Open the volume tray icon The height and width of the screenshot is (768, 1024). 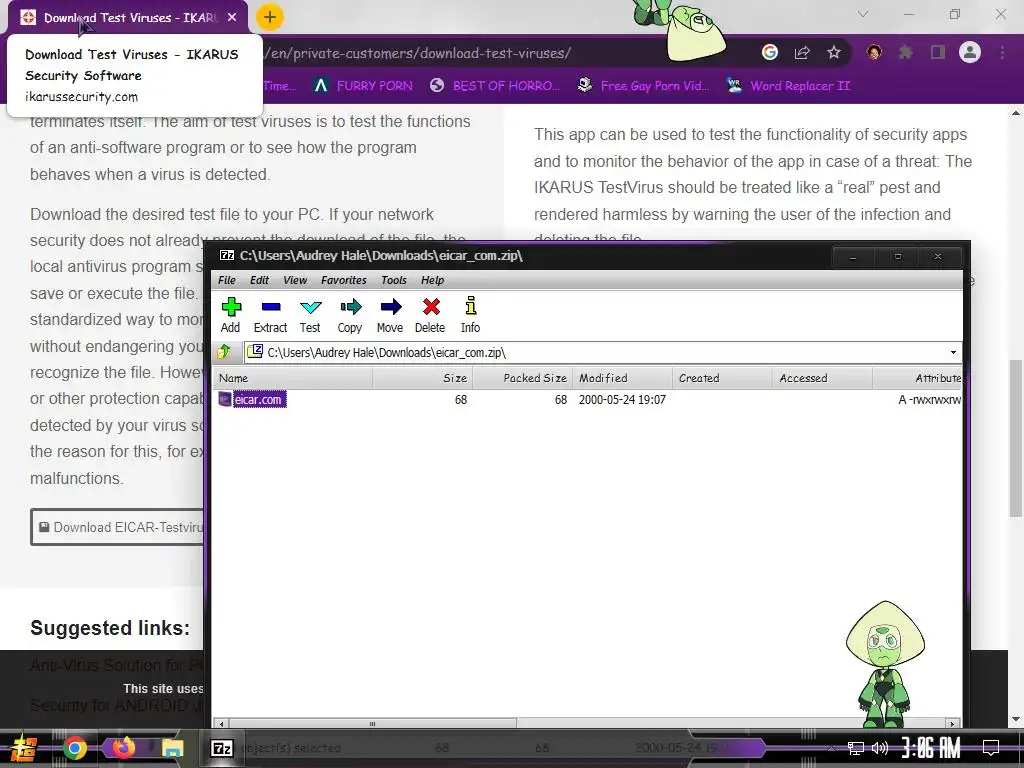click(880, 748)
